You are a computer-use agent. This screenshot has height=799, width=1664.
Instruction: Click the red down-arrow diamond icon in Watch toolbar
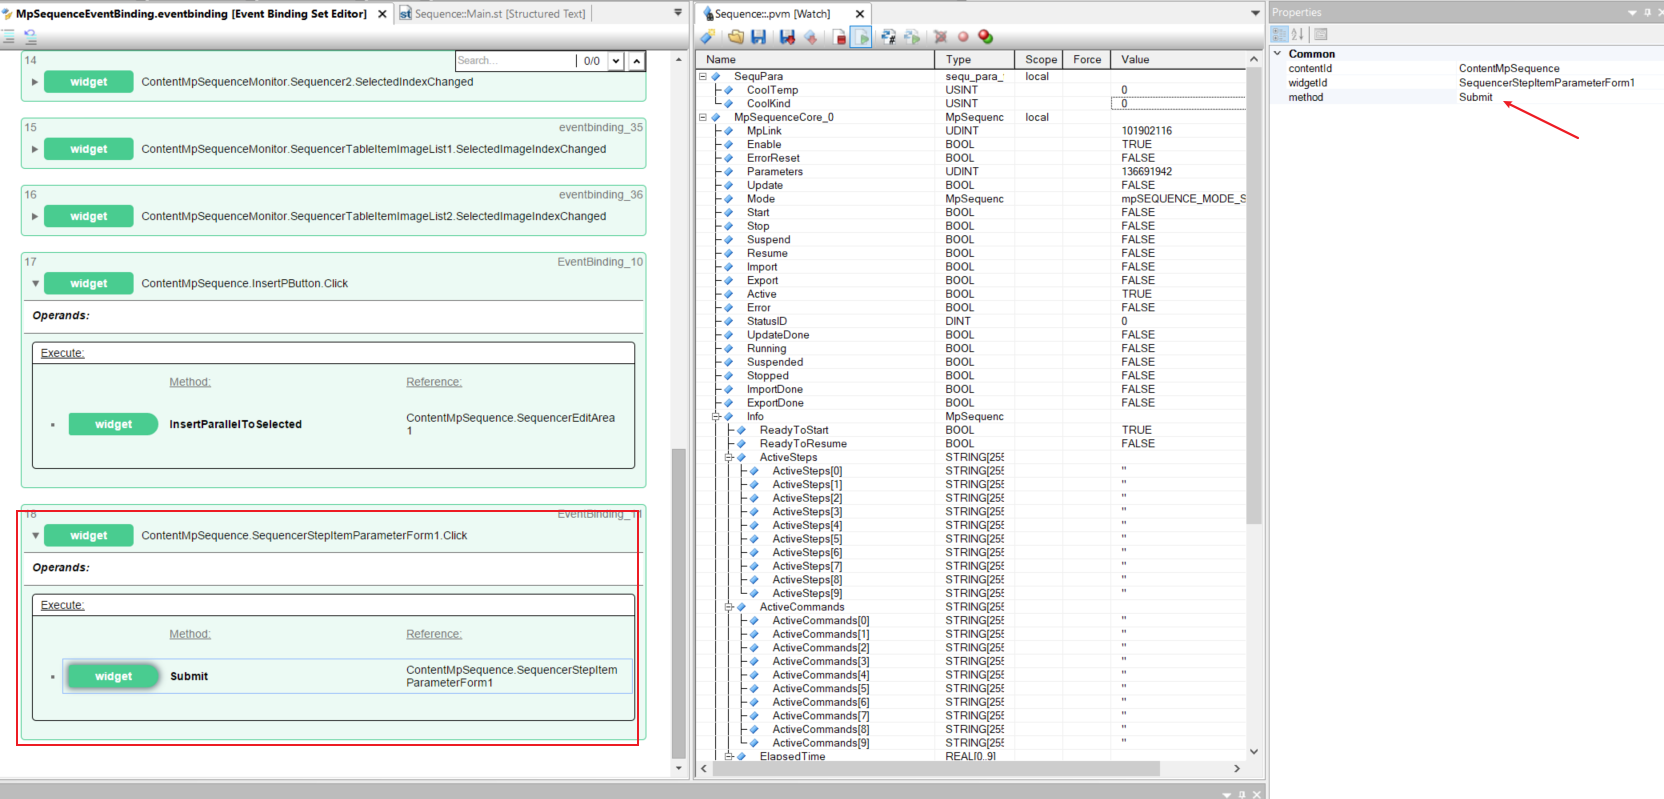tap(811, 37)
